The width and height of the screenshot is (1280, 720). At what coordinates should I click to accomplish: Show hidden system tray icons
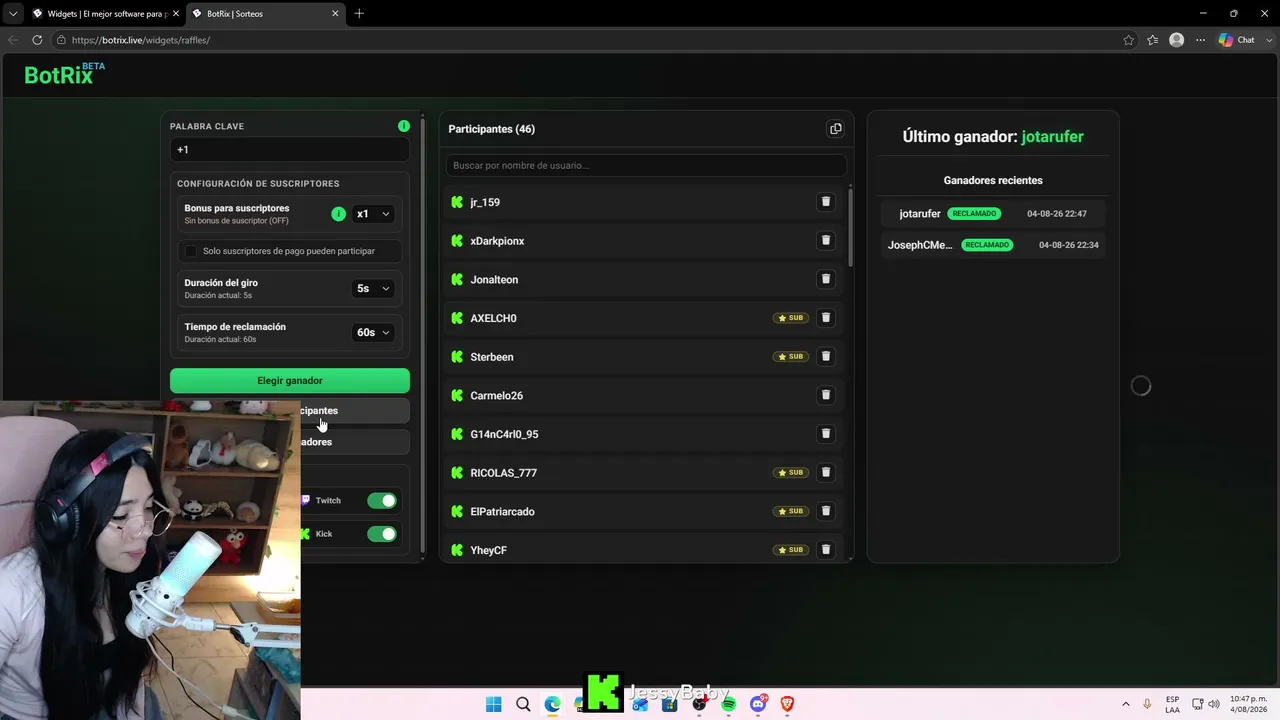click(1126, 704)
